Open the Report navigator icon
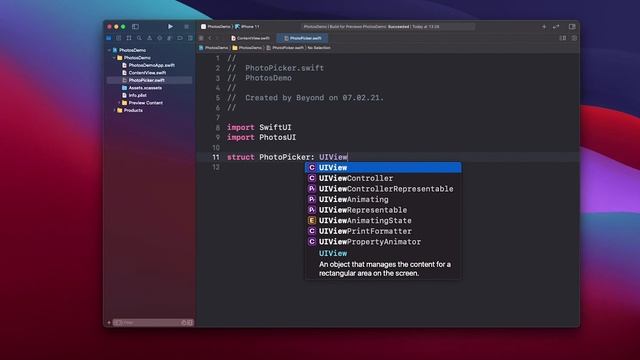The height and width of the screenshot is (360, 640). 190,38
